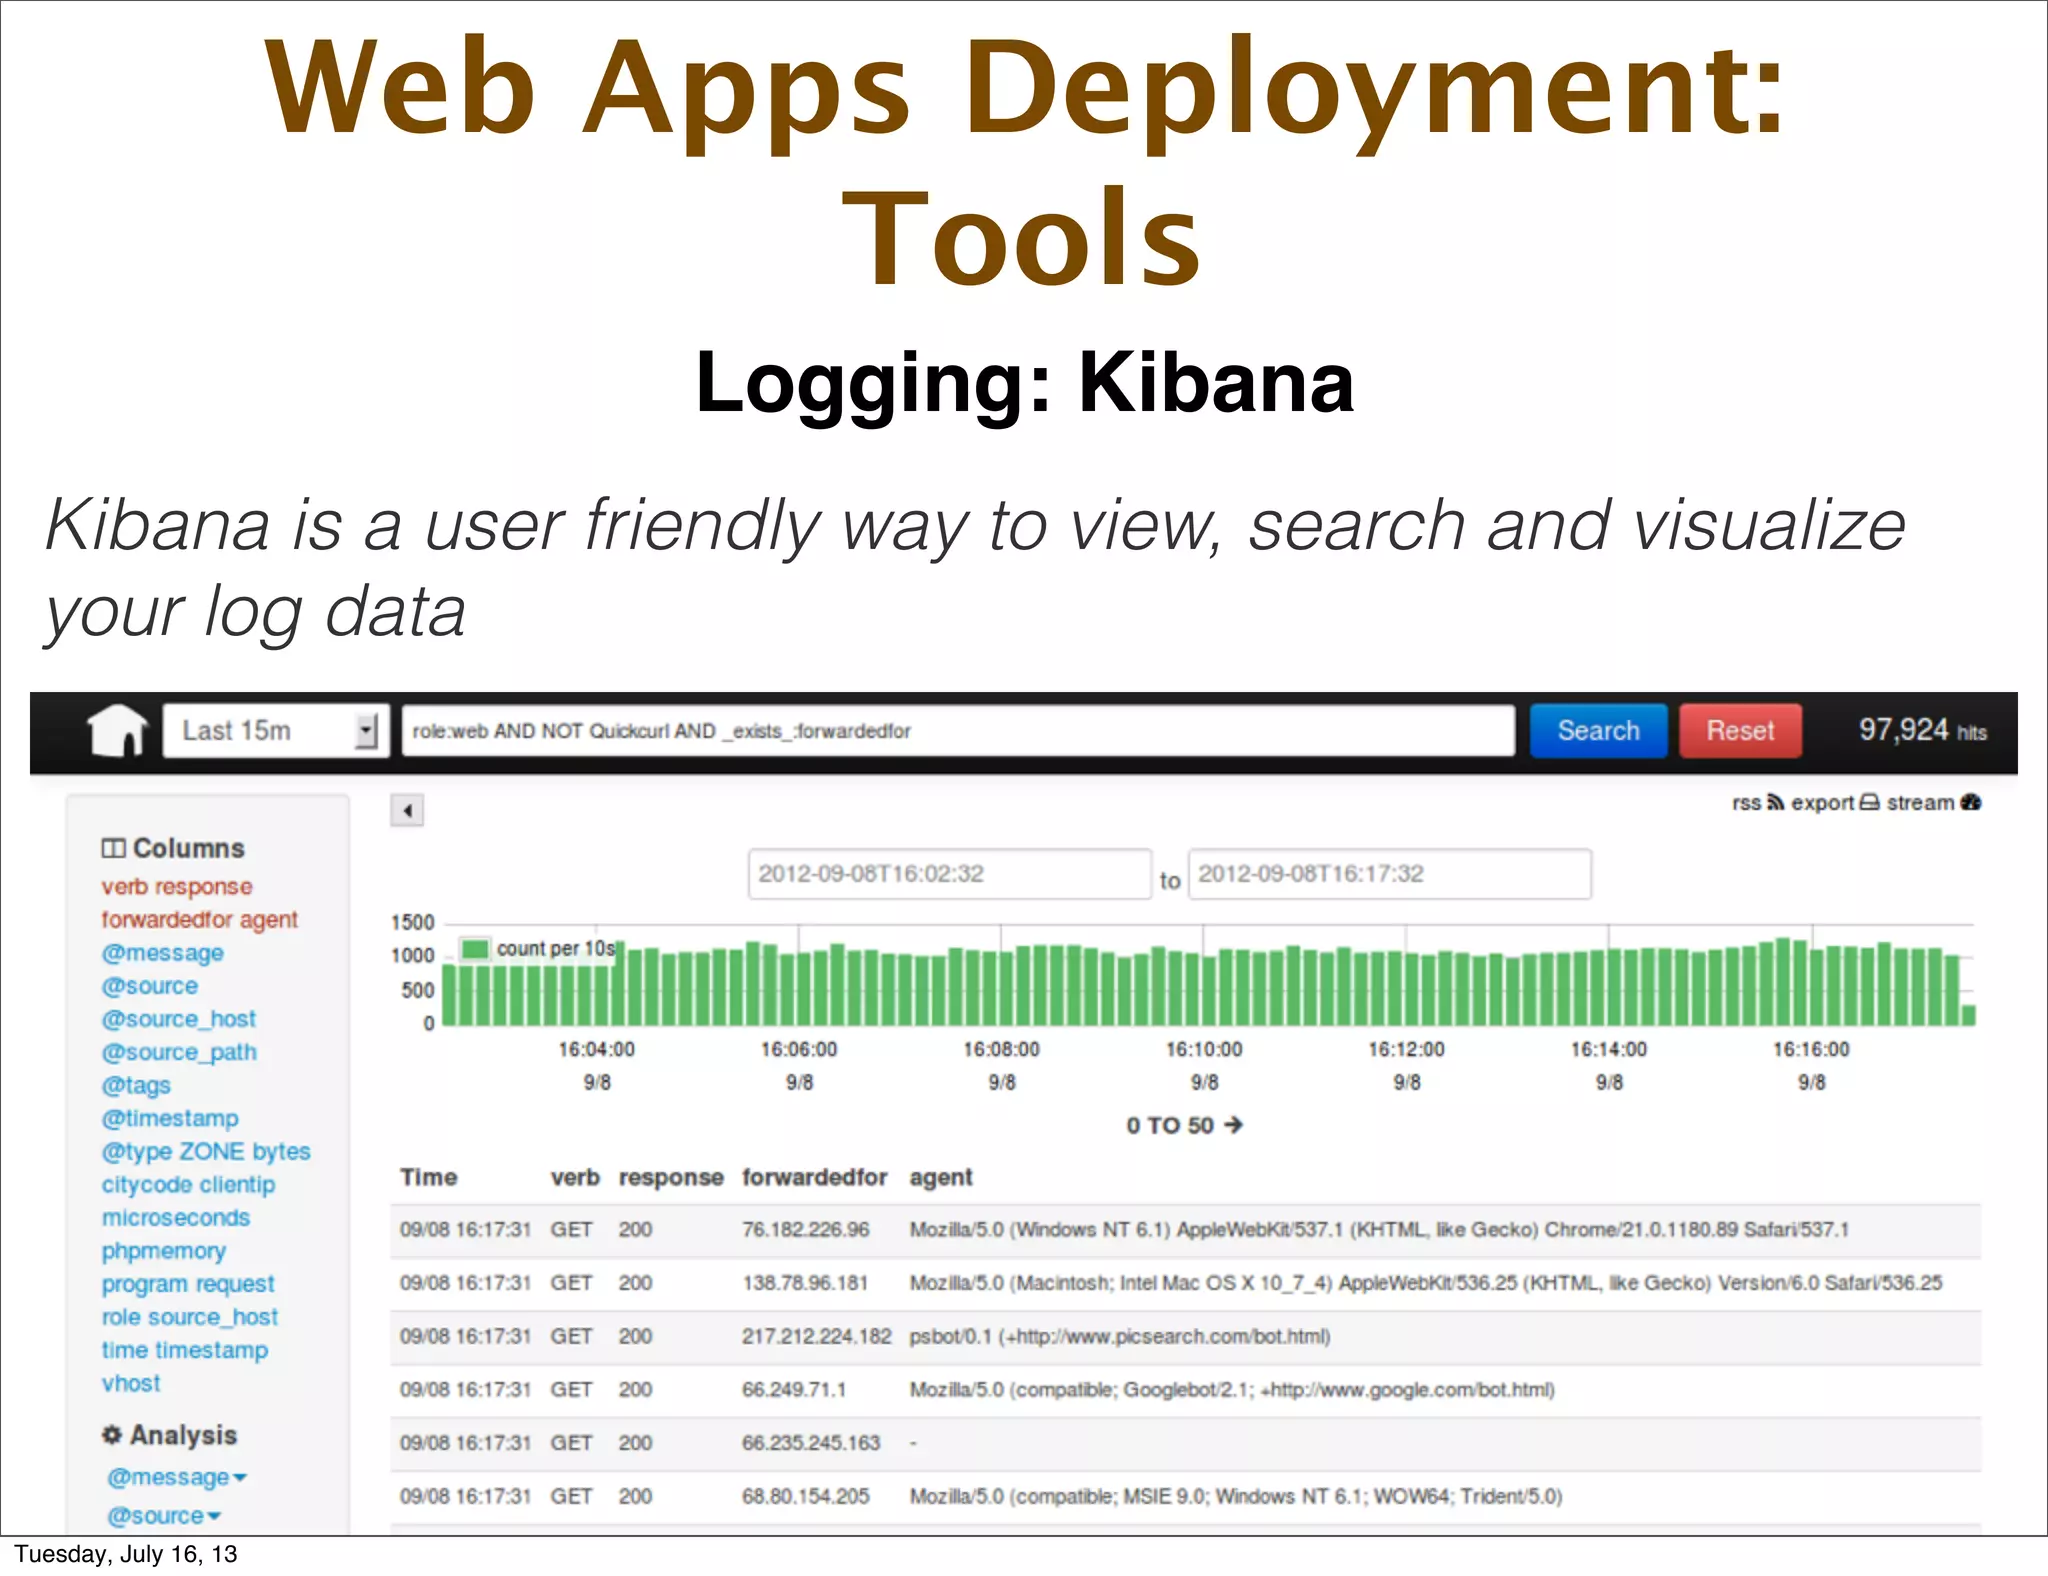Open the Googlebot/2.1 log row
This screenshot has width=2048, height=1576.
(1185, 1390)
